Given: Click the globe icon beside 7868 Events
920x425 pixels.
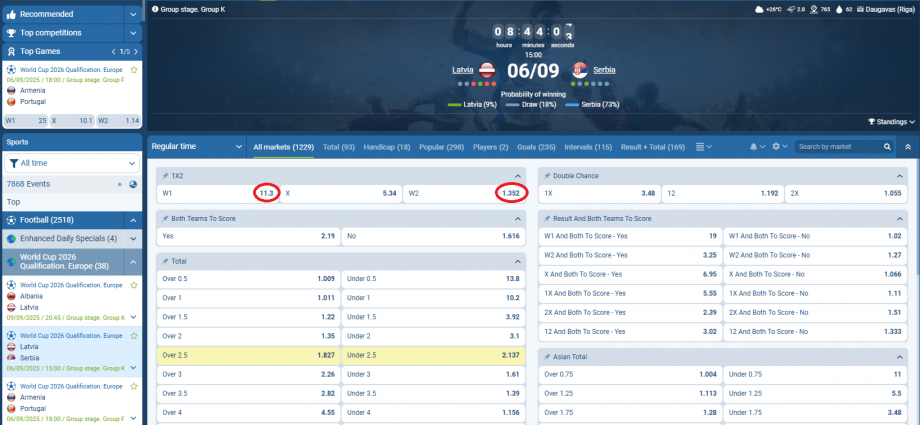Looking at the screenshot, I should pyautogui.click(x=133, y=184).
